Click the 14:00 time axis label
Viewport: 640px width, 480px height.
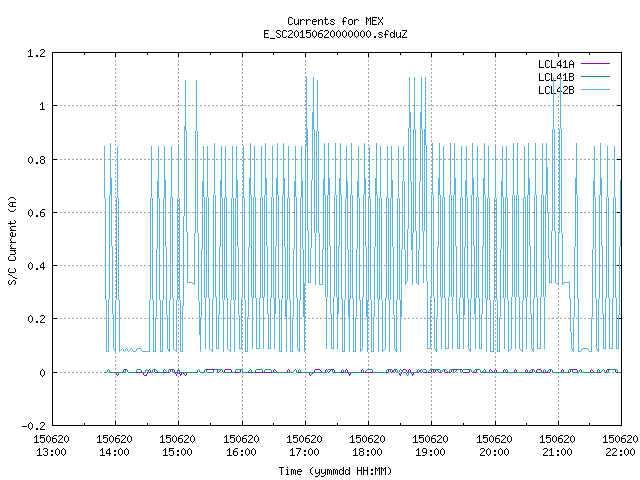pos(115,452)
